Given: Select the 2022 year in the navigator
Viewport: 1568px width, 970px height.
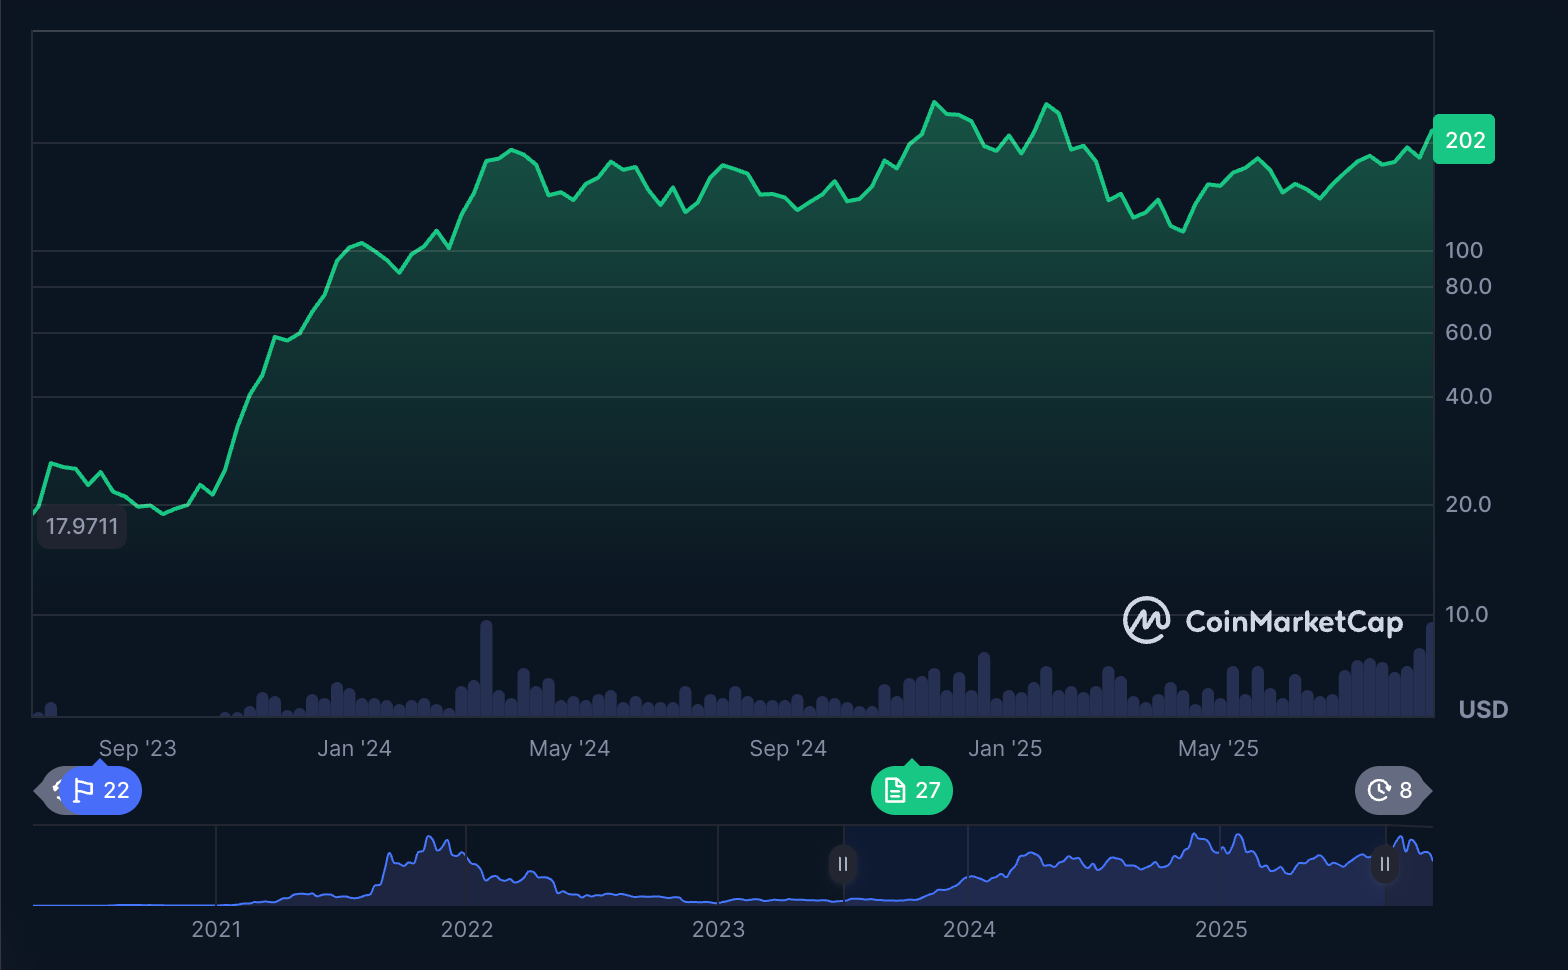Looking at the screenshot, I should [467, 929].
